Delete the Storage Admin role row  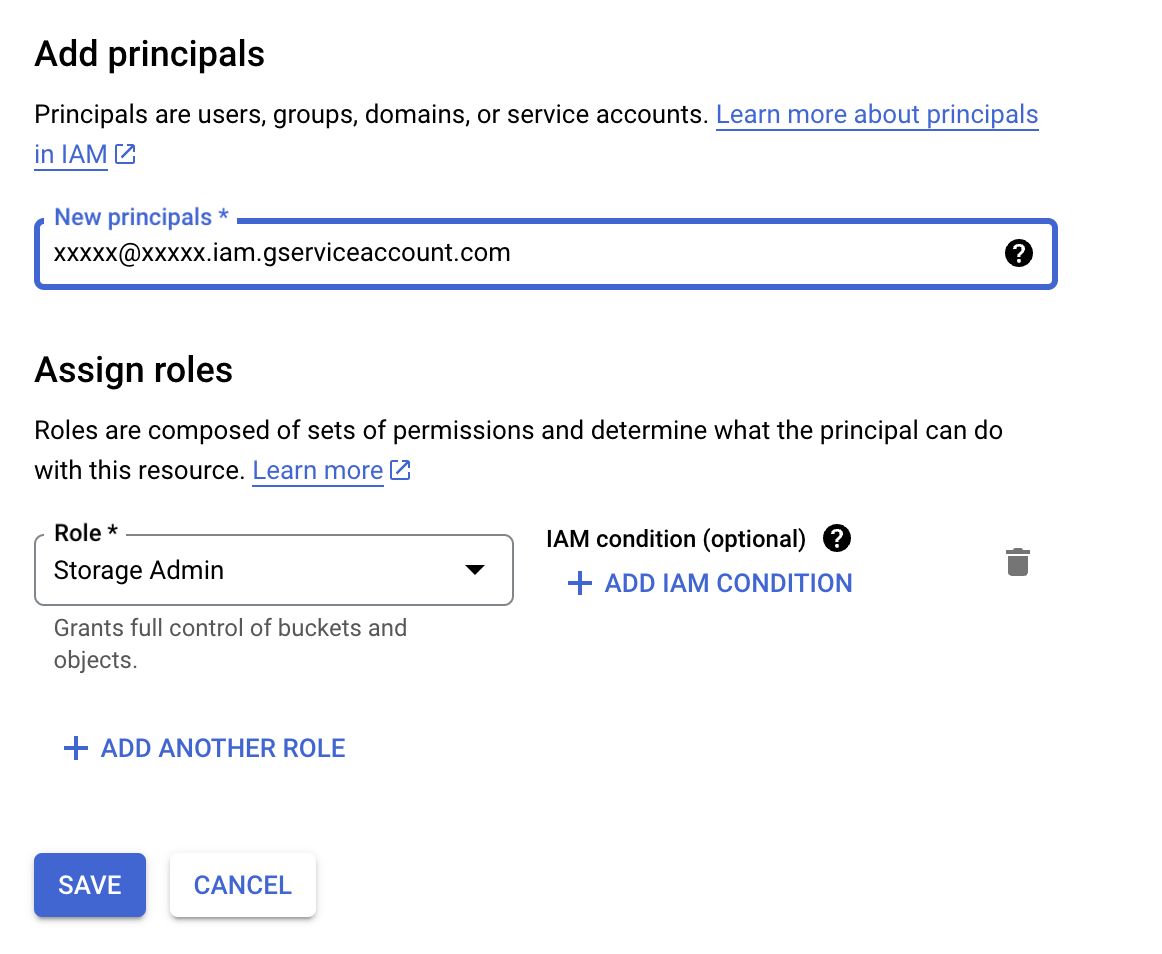tap(1017, 562)
